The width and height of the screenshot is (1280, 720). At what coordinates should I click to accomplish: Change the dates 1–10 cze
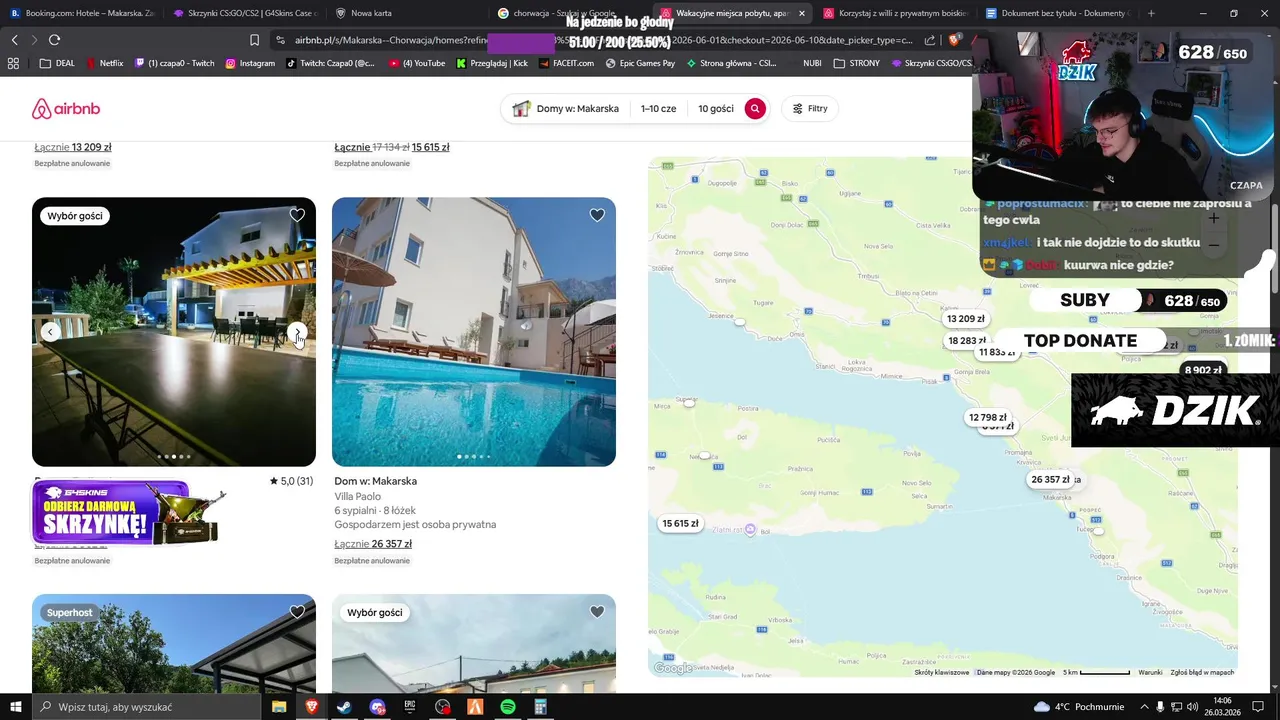[658, 108]
